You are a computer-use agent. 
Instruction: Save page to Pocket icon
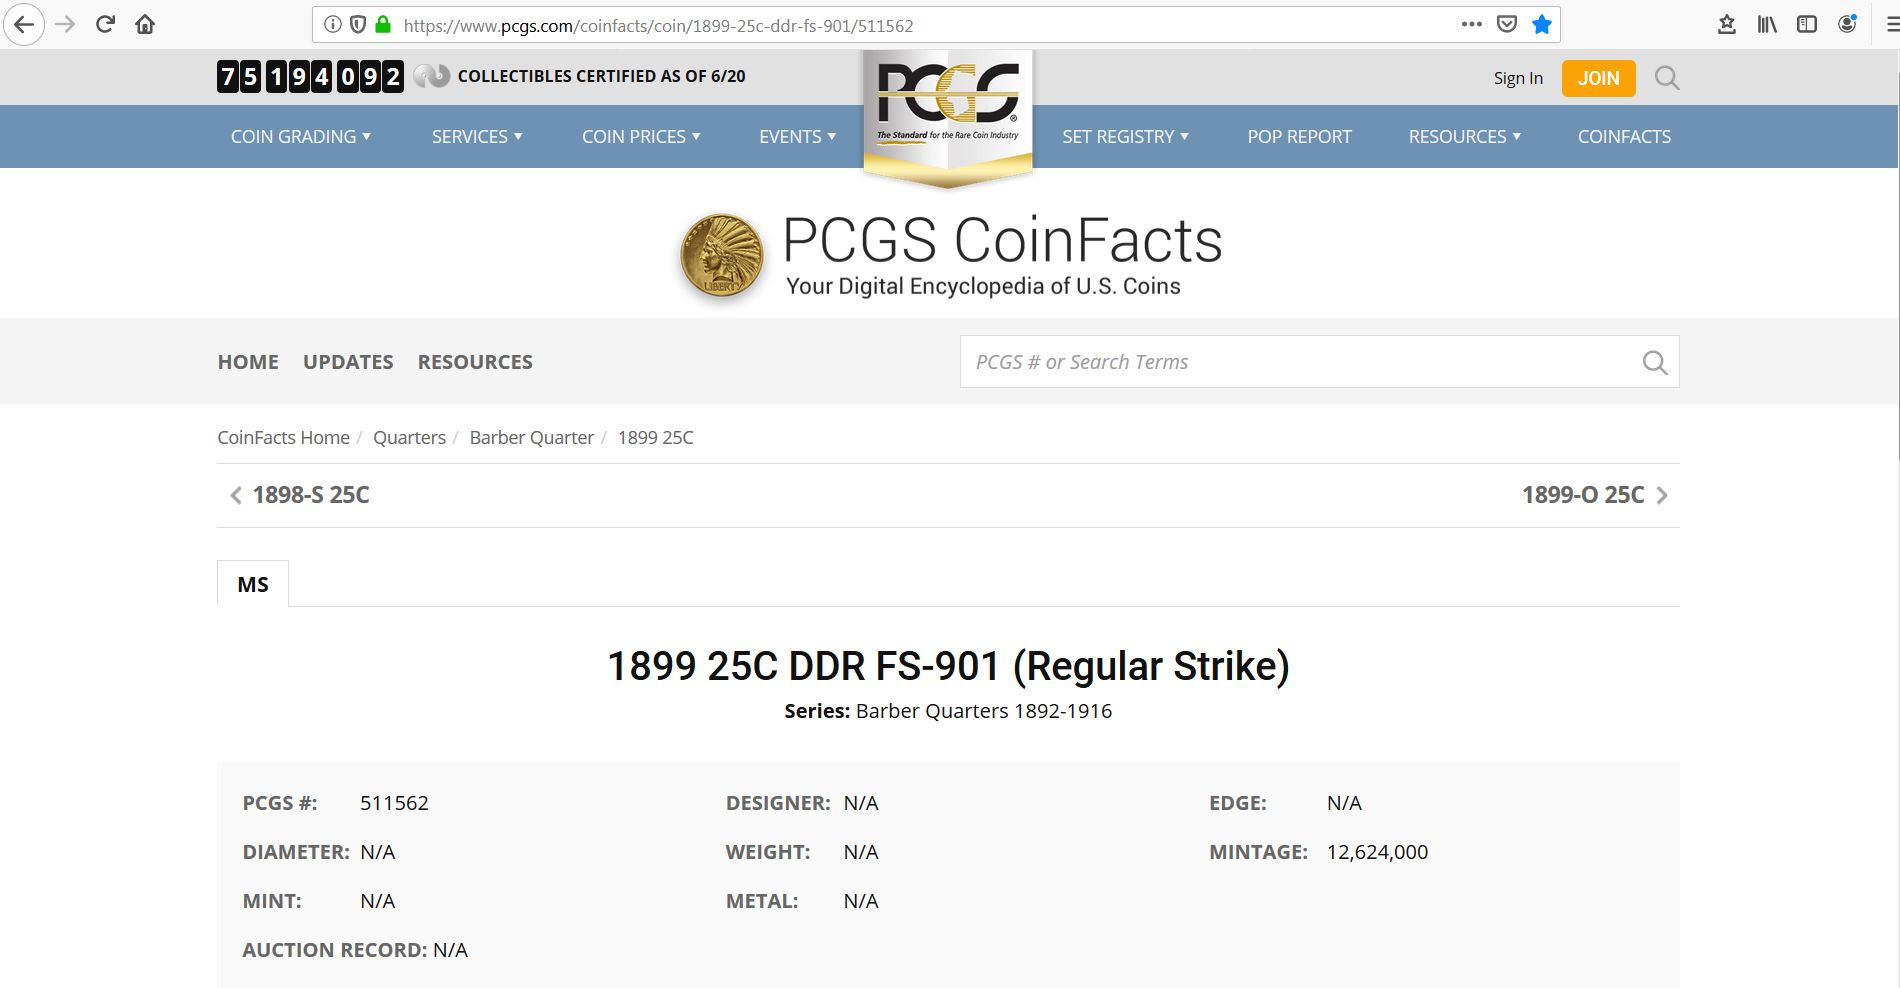tap(1507, 25)
